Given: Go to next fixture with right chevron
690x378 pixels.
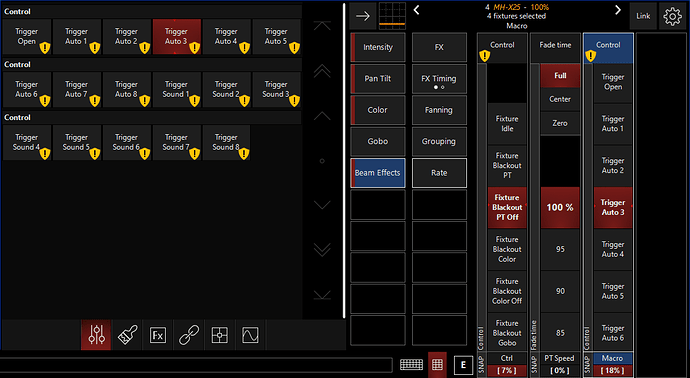Looking at the screenshot, I should [x=618, y=10].
